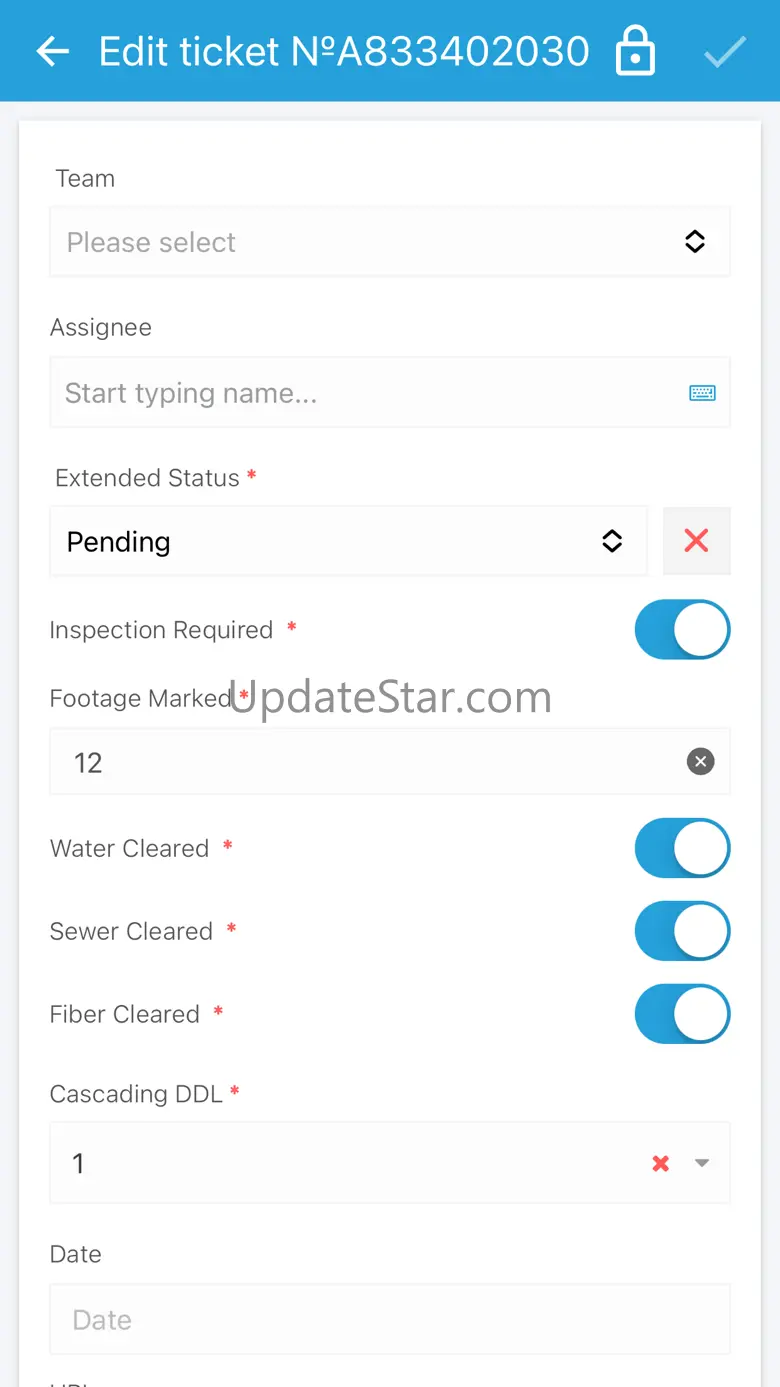
Task: Clear Extended Status with the red X
Action: point(696,541)
